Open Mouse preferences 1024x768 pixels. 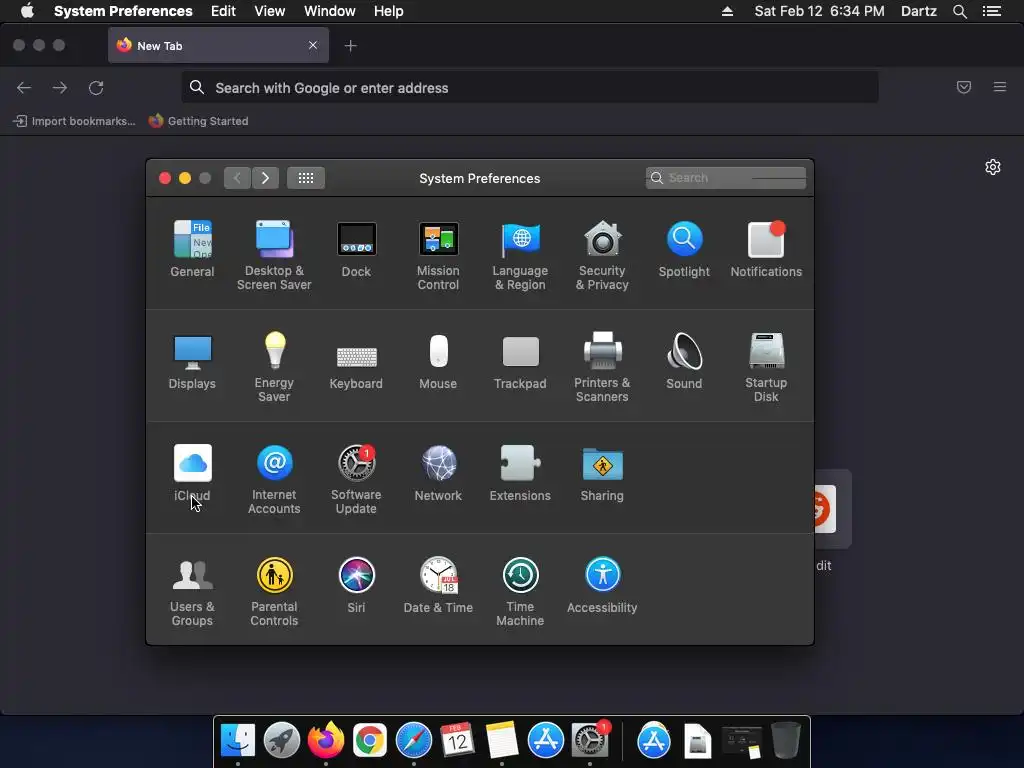[438, 362]
